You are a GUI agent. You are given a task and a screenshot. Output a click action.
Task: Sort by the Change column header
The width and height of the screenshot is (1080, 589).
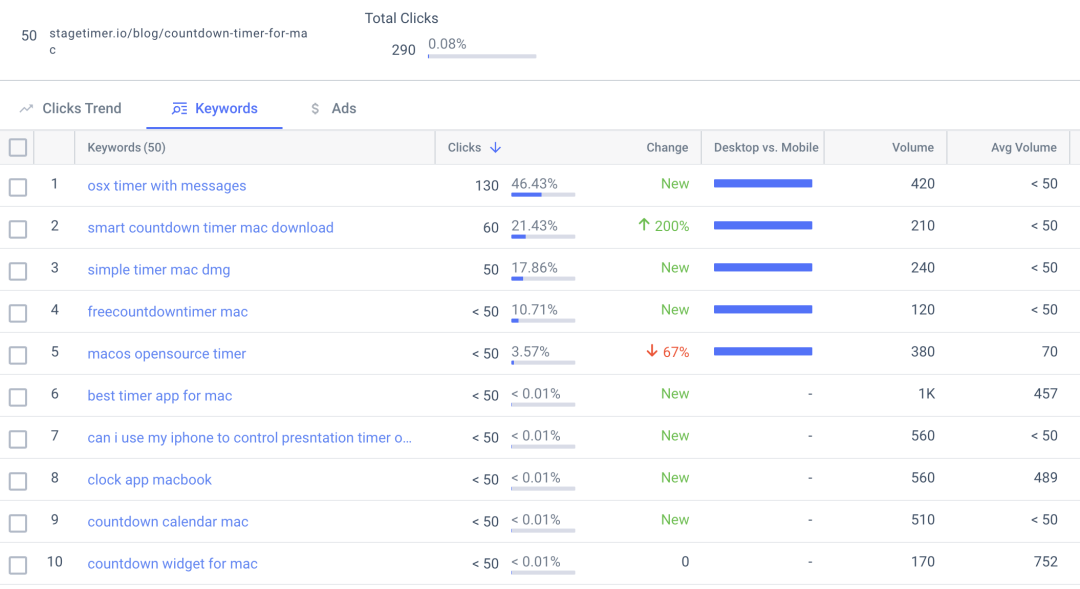(667, 147)
